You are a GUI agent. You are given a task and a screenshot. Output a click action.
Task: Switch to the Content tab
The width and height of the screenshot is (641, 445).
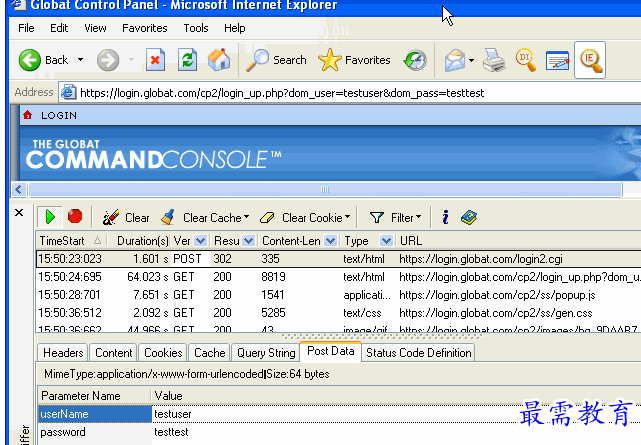[x=114, y=353]
